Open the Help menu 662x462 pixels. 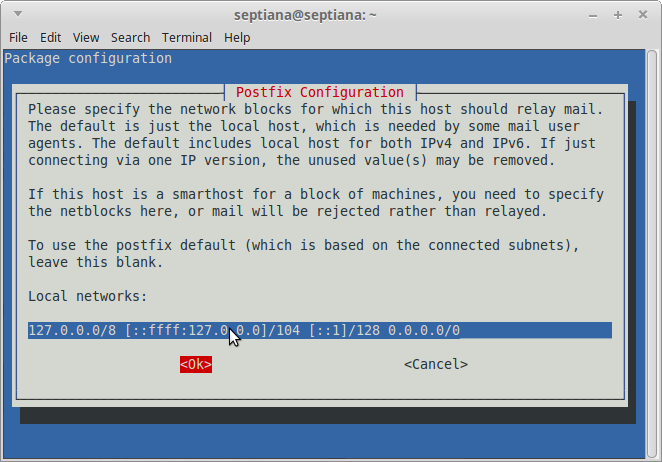[237, 38]
